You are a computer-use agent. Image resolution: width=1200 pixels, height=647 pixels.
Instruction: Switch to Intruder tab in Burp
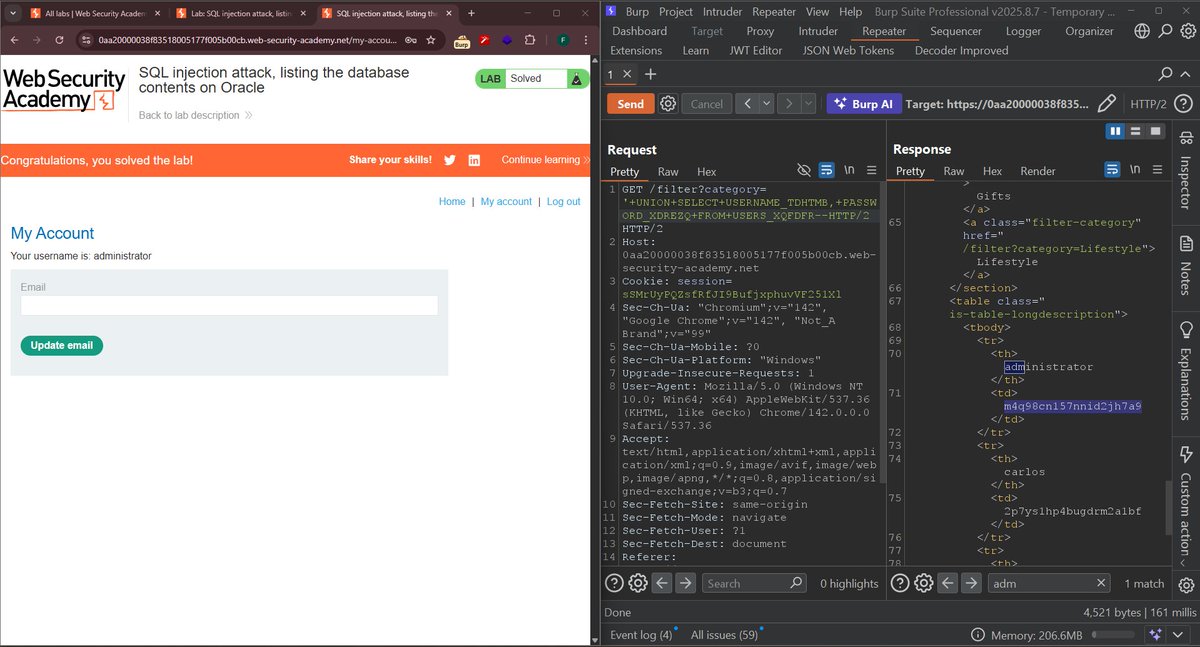click(818, 31)
